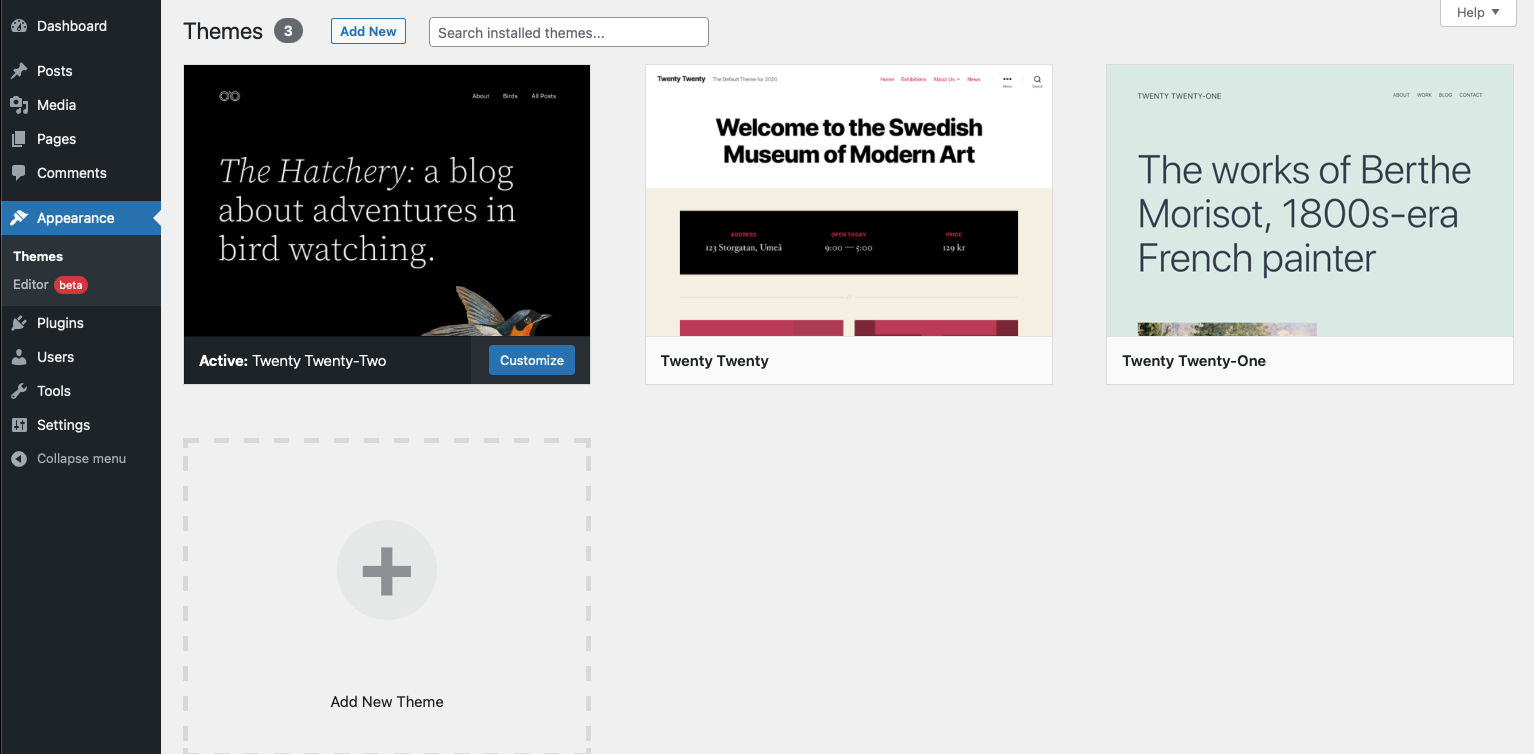
Task: Click the Users person icon
Action: pyautogui.click(x=21, y=356)
